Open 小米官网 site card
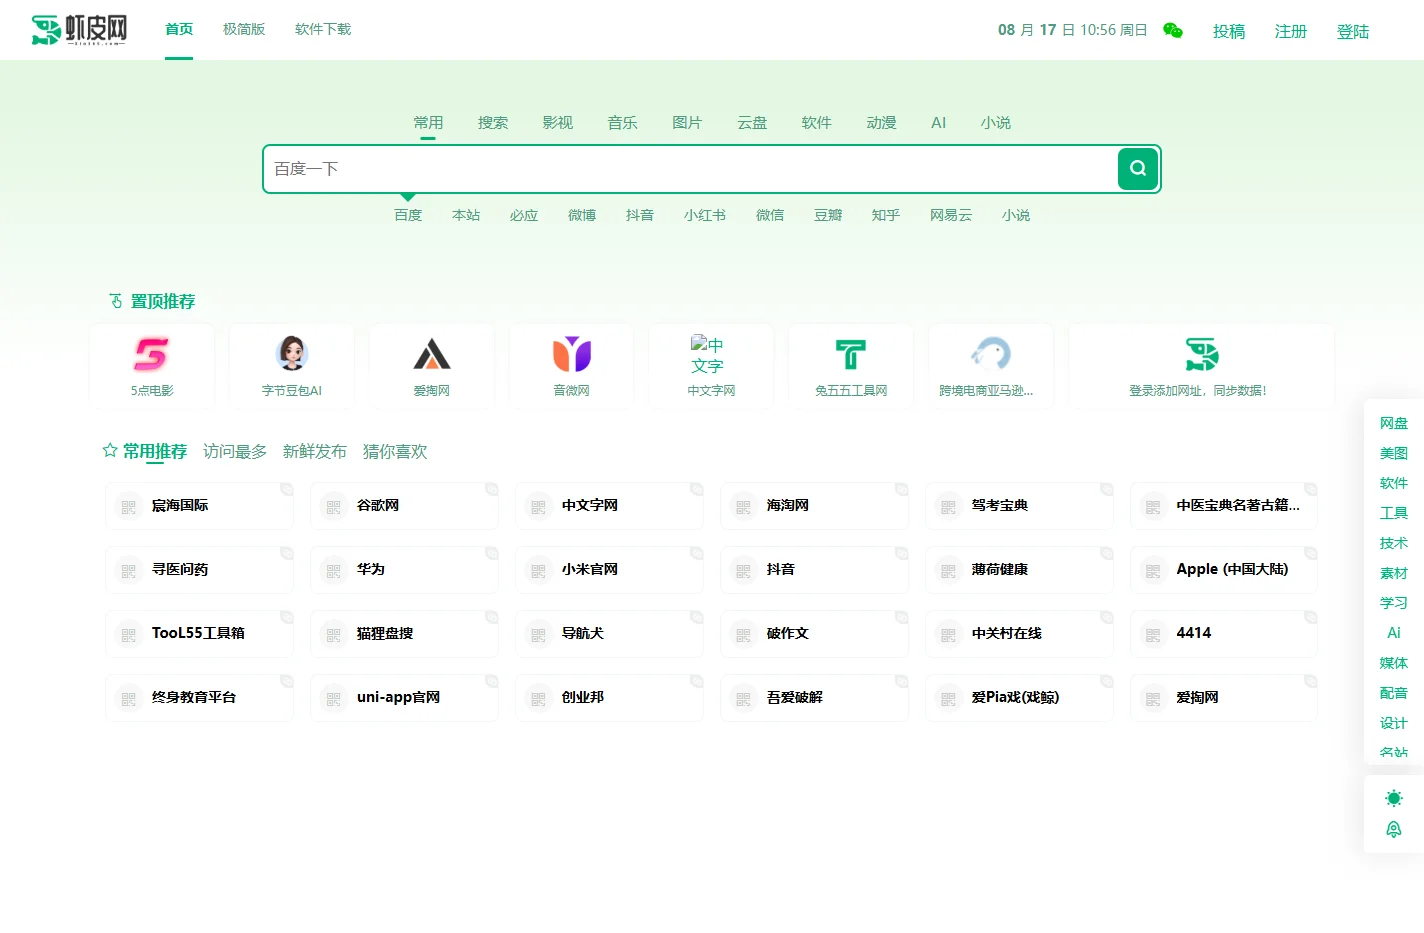Viewport: 1424px width, 933px height. pos(609,570)
